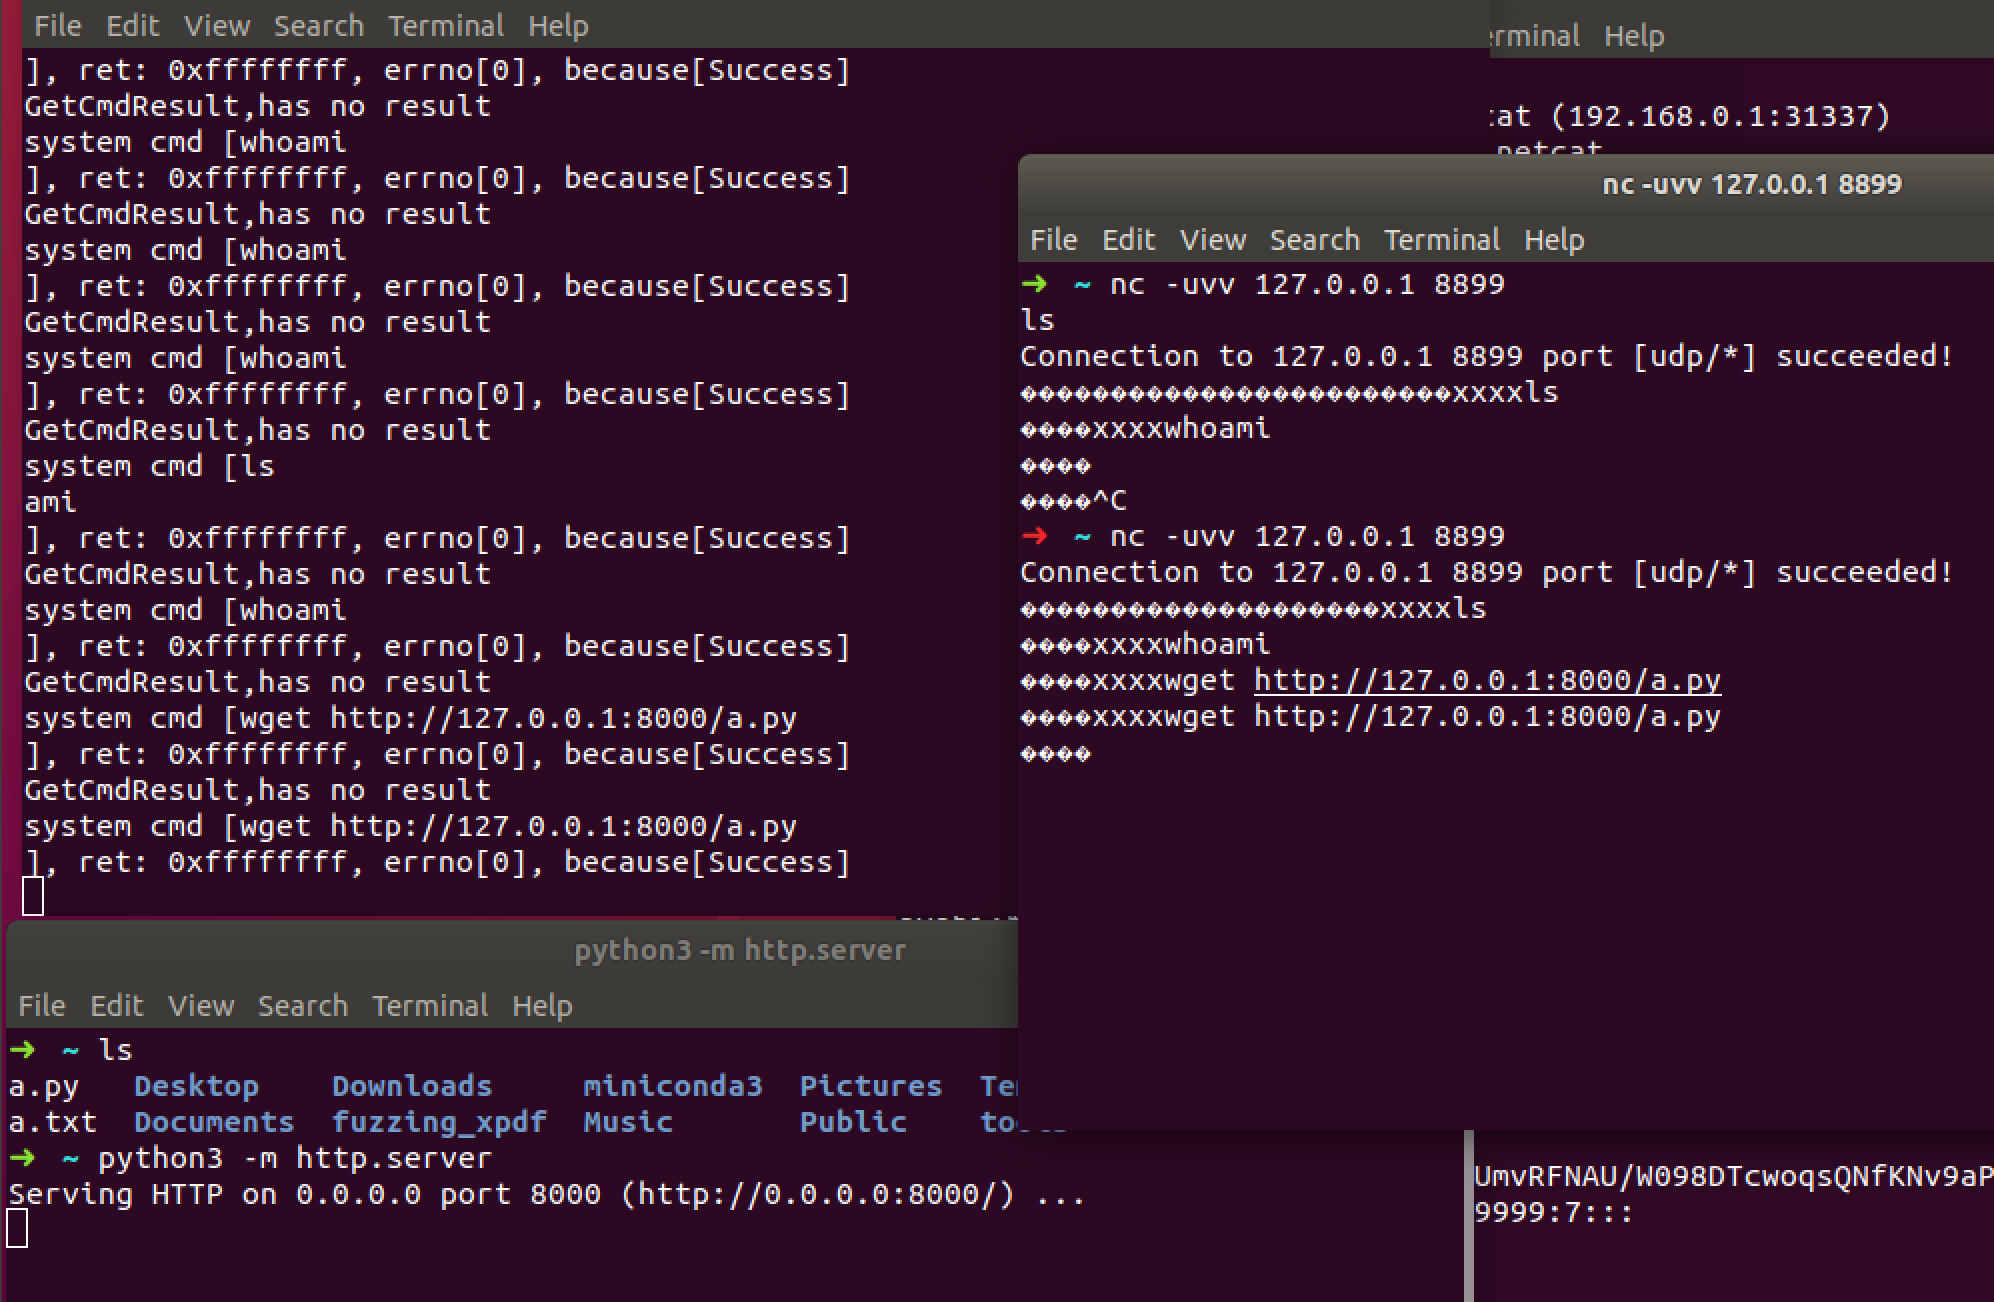Click a.py in the ls output
1994x1302 pixels.
coord(43,1087)
